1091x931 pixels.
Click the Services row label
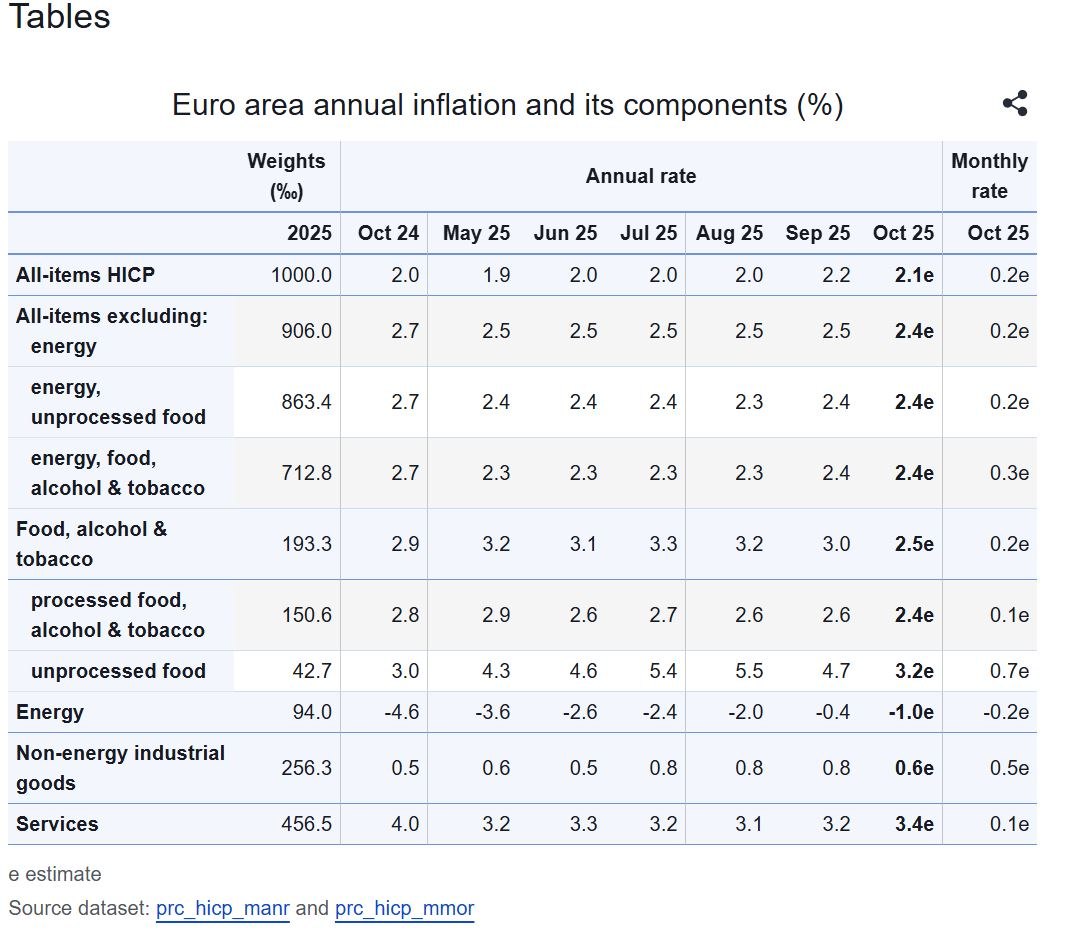(57, 824)
